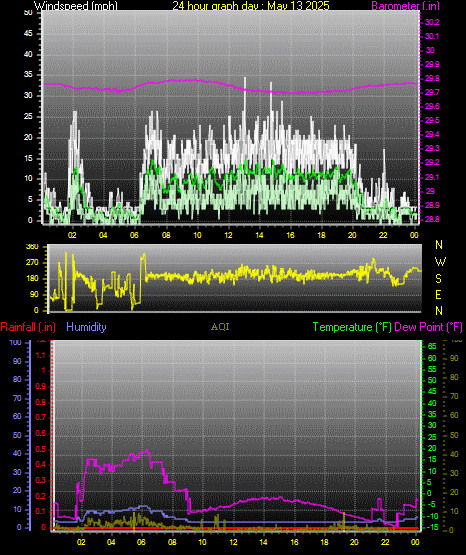Click the rainfall axis value 0.2
The height and width of the screenshot is (555, 466).
coord(41,496)
